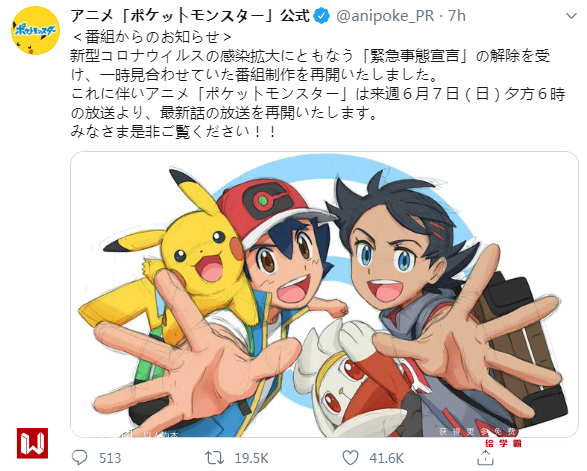Open the account name アニメ「ポケットモンスター」公式
Screen dimensions: 587x471
[x=190, y=16]
